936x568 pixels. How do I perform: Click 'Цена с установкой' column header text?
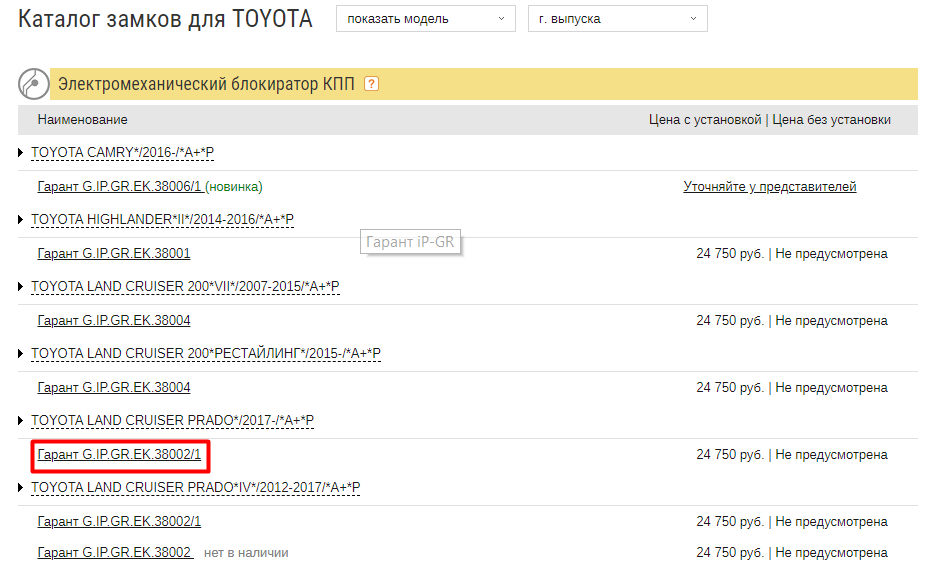tap(705, 119)
